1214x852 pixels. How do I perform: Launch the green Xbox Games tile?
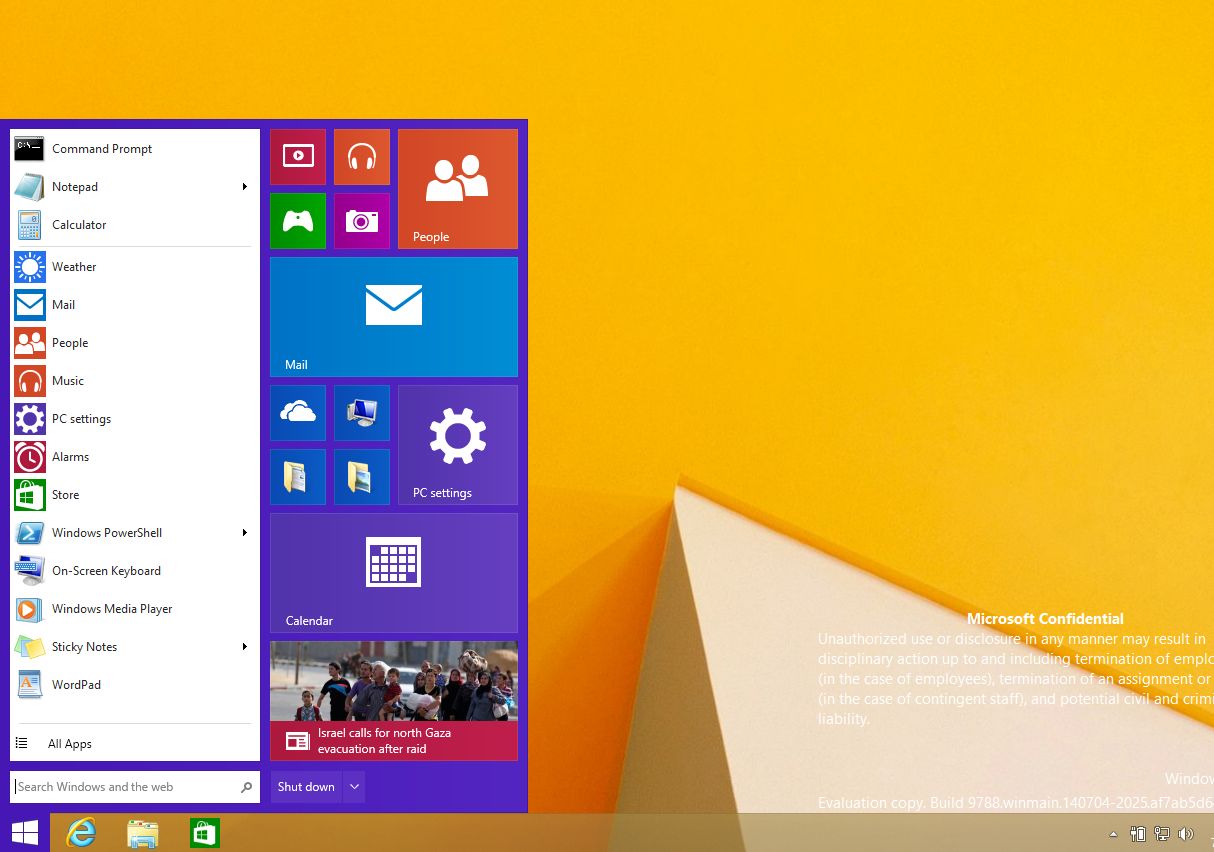[298, 221]
